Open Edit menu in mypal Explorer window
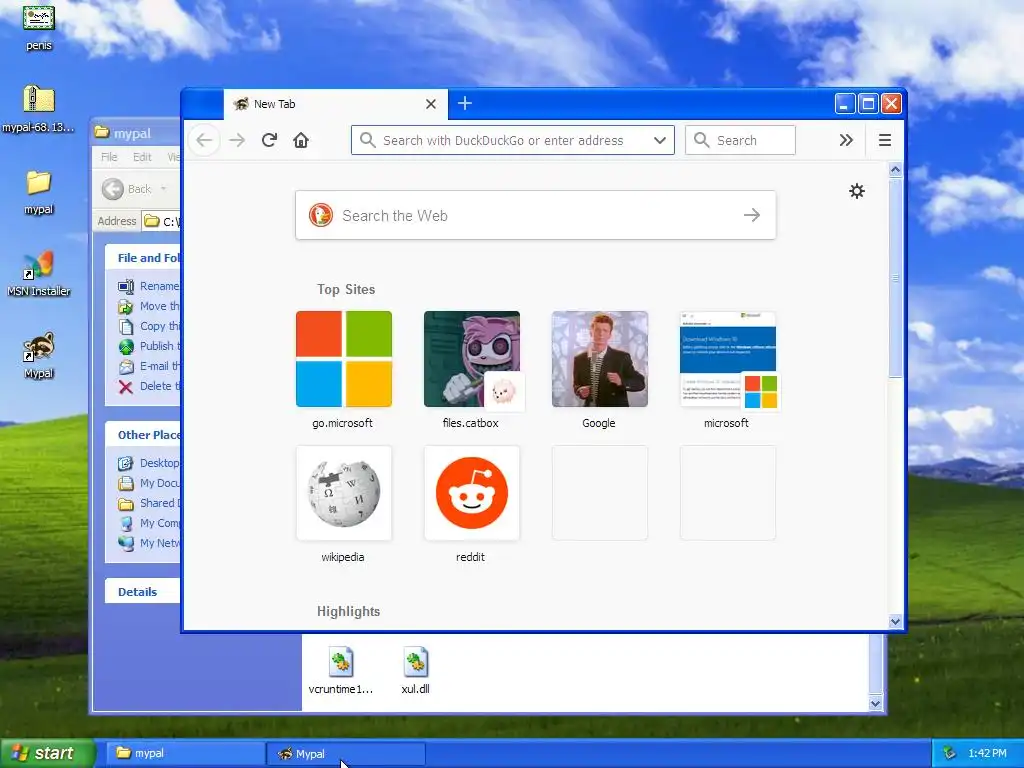The height and width of the screenshot is (768, 1024). click(142, 157)
